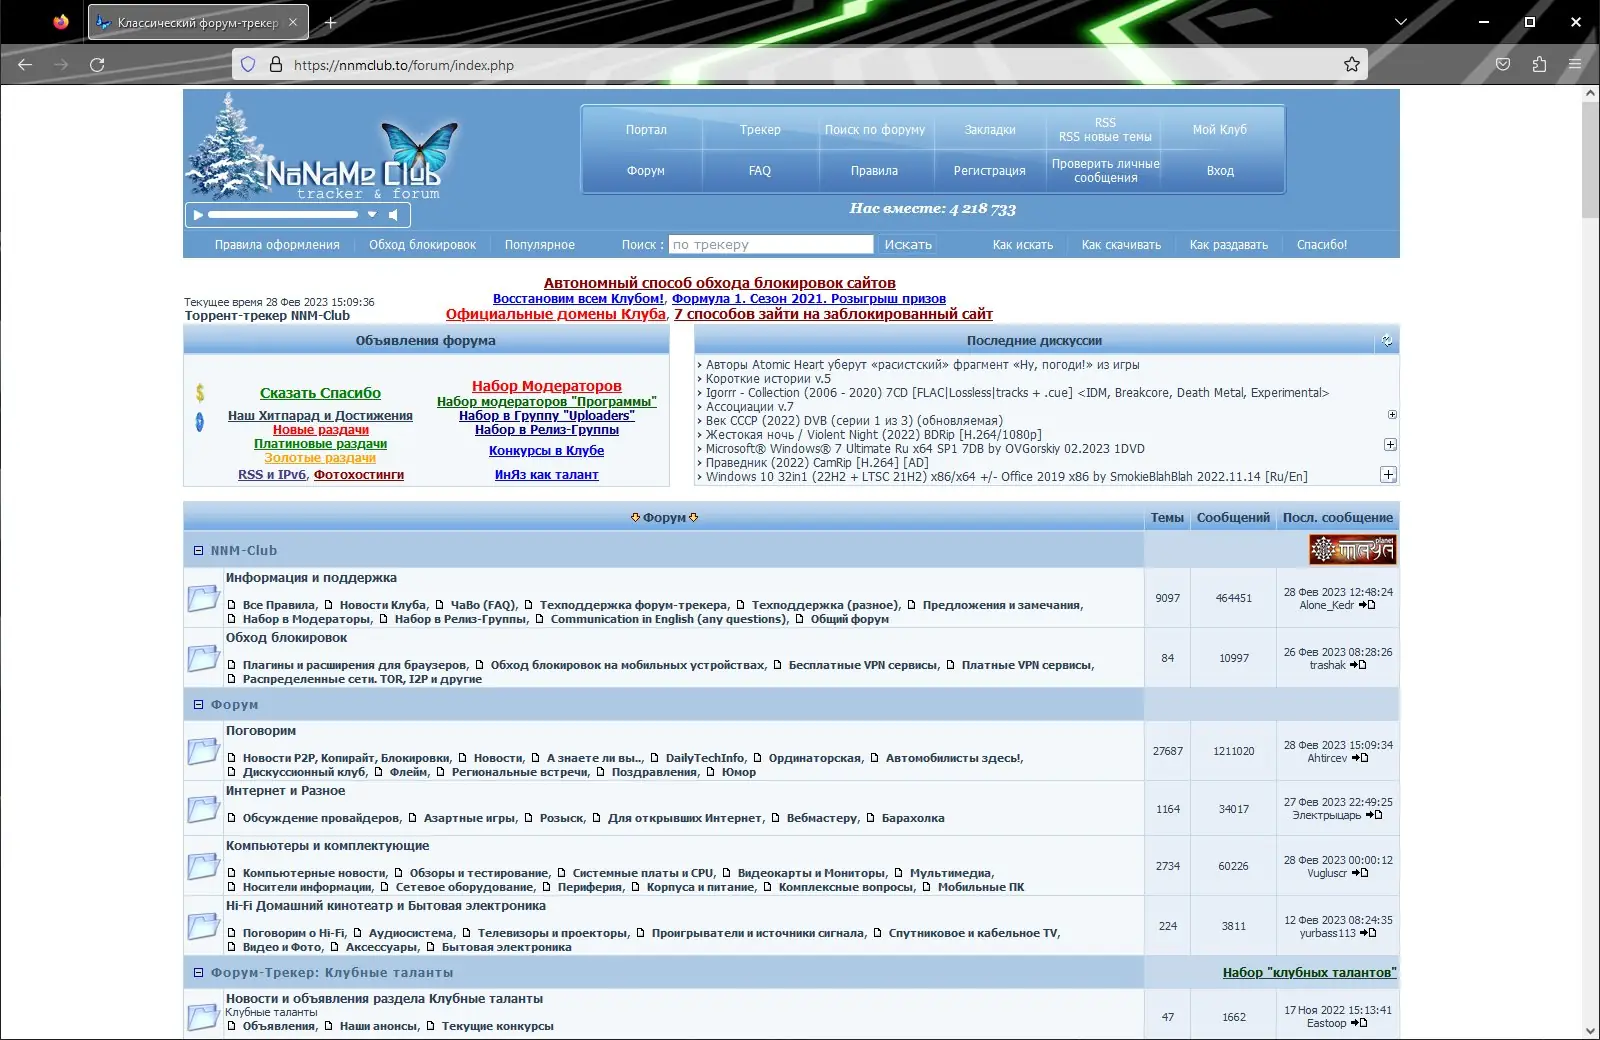The height and width of the screenshot is (1040, 1600).
Task: Start the radio player with play icon
Action: (x=198, y=215)
